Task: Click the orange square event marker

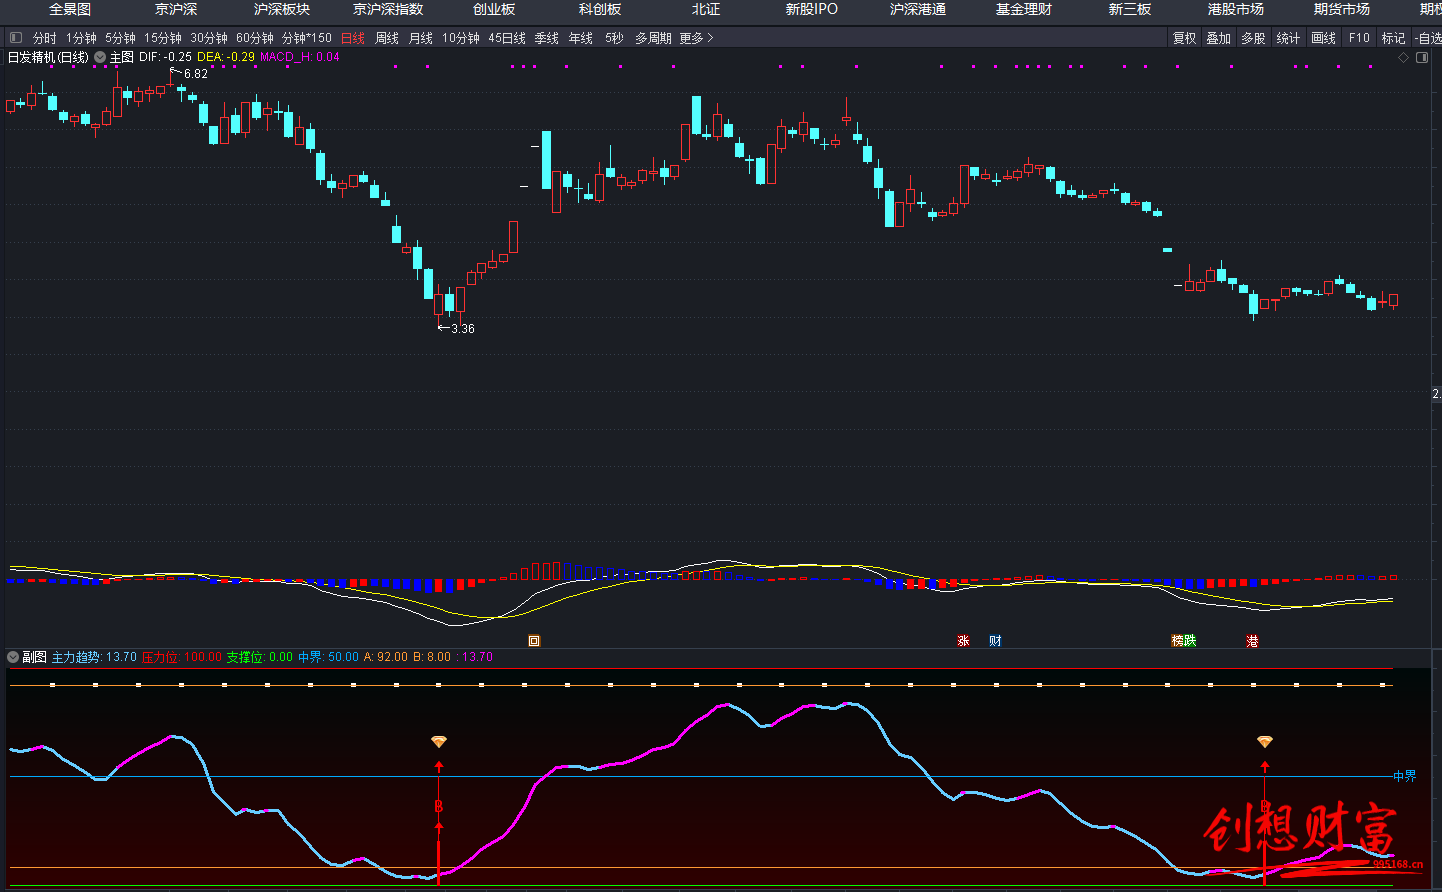Action: tap(534, 641)
